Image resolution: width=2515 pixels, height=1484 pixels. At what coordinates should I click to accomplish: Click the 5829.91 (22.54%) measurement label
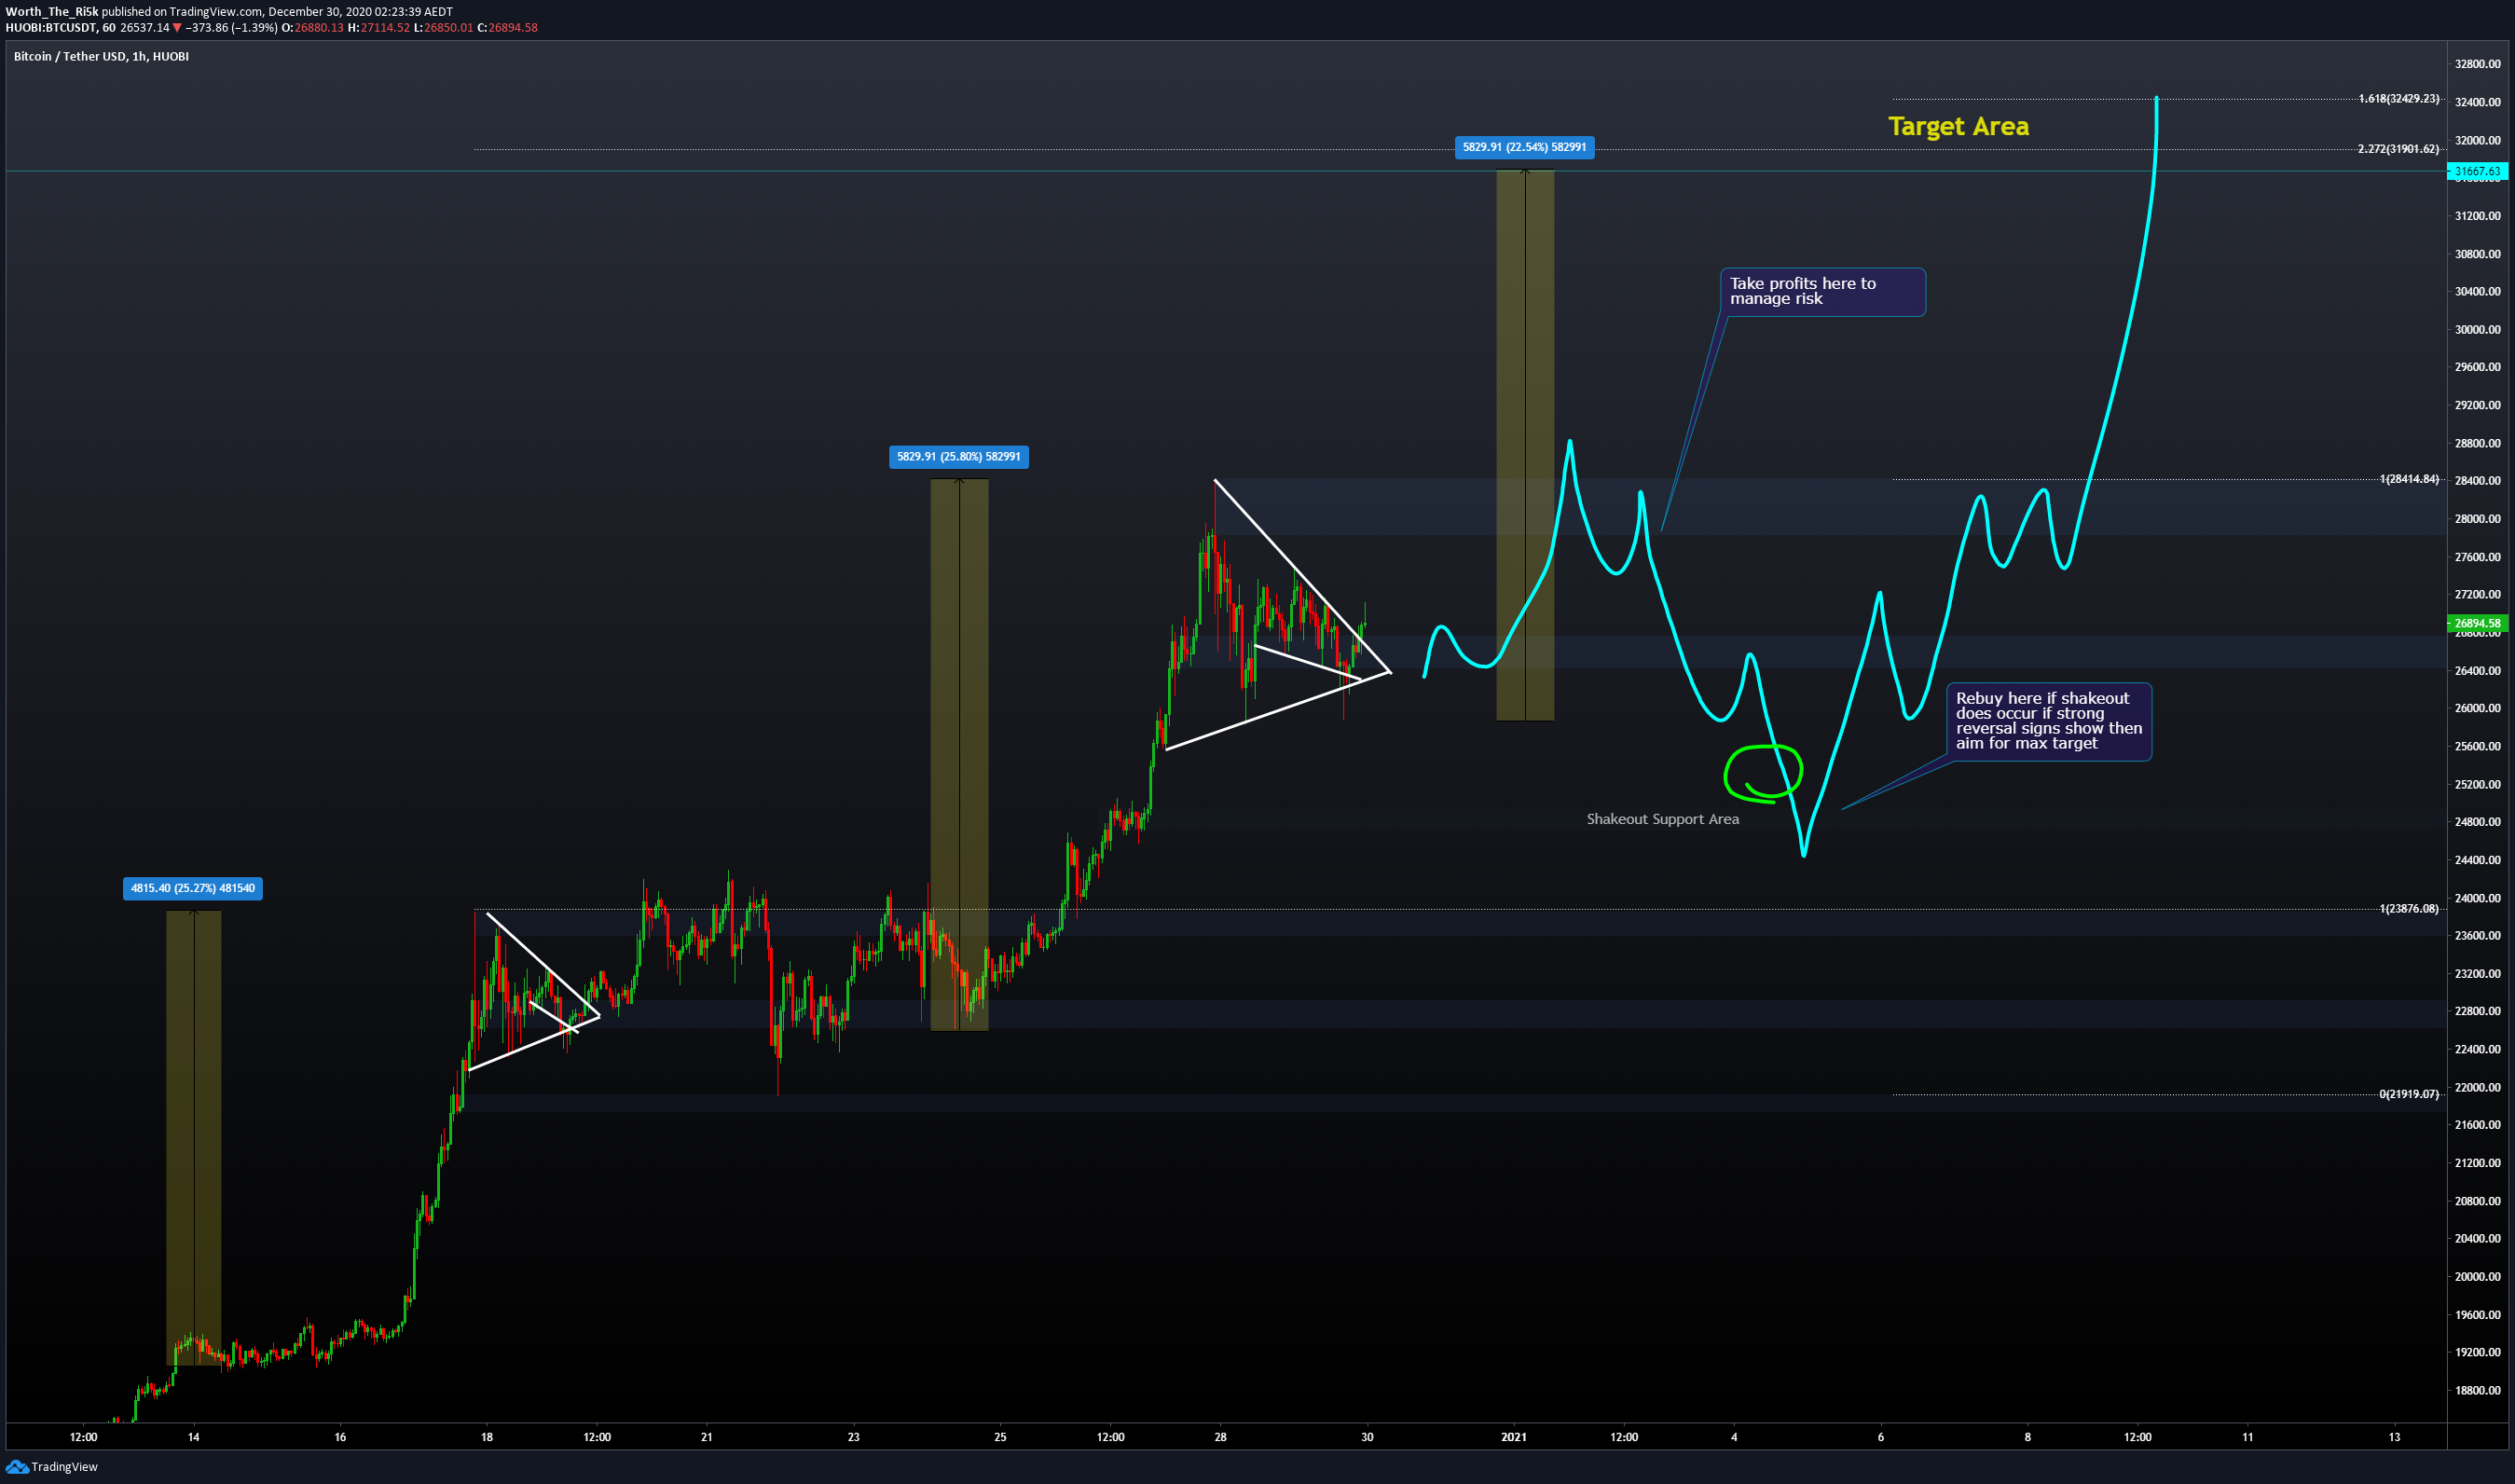point(1524,148)
